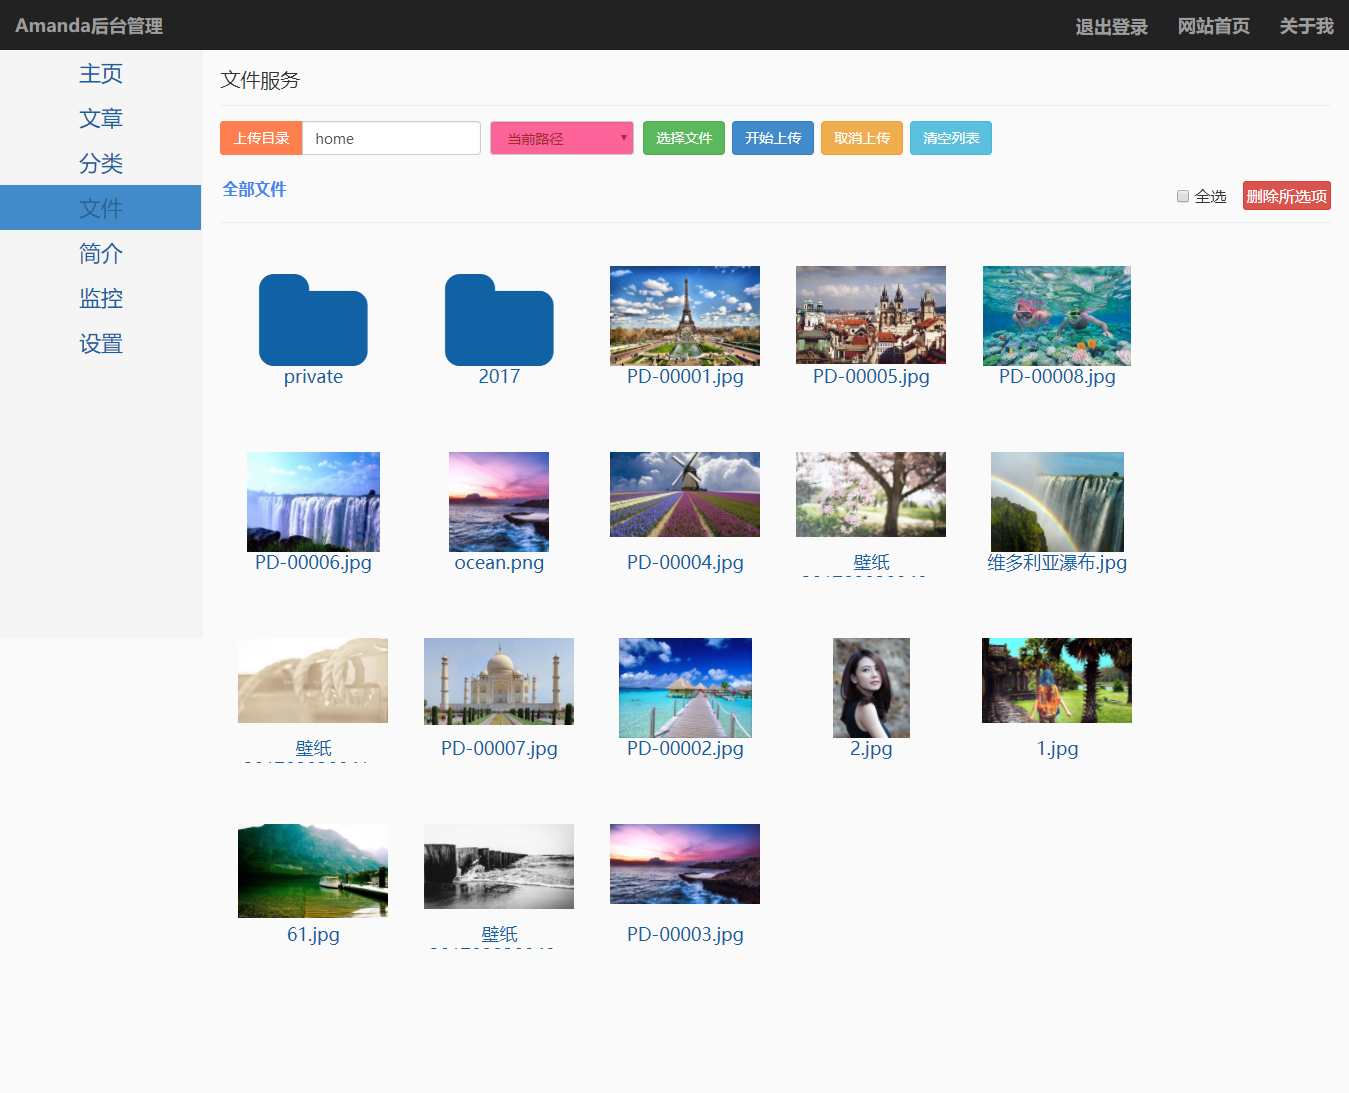Image resolution: width=1349 pixels, height=1093 pixels.
Task: Select the tropical pier thumbnail PD-00002.jpg
Action: 685,688
